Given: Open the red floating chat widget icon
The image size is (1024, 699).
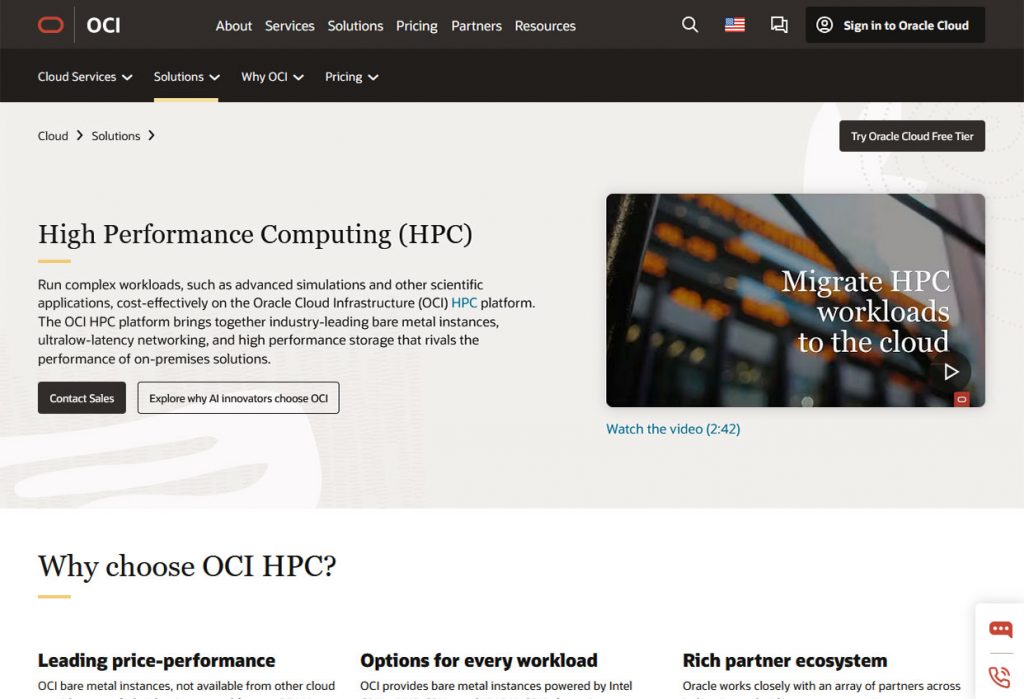Looking at the screenshot, I should click(1000, 629).
